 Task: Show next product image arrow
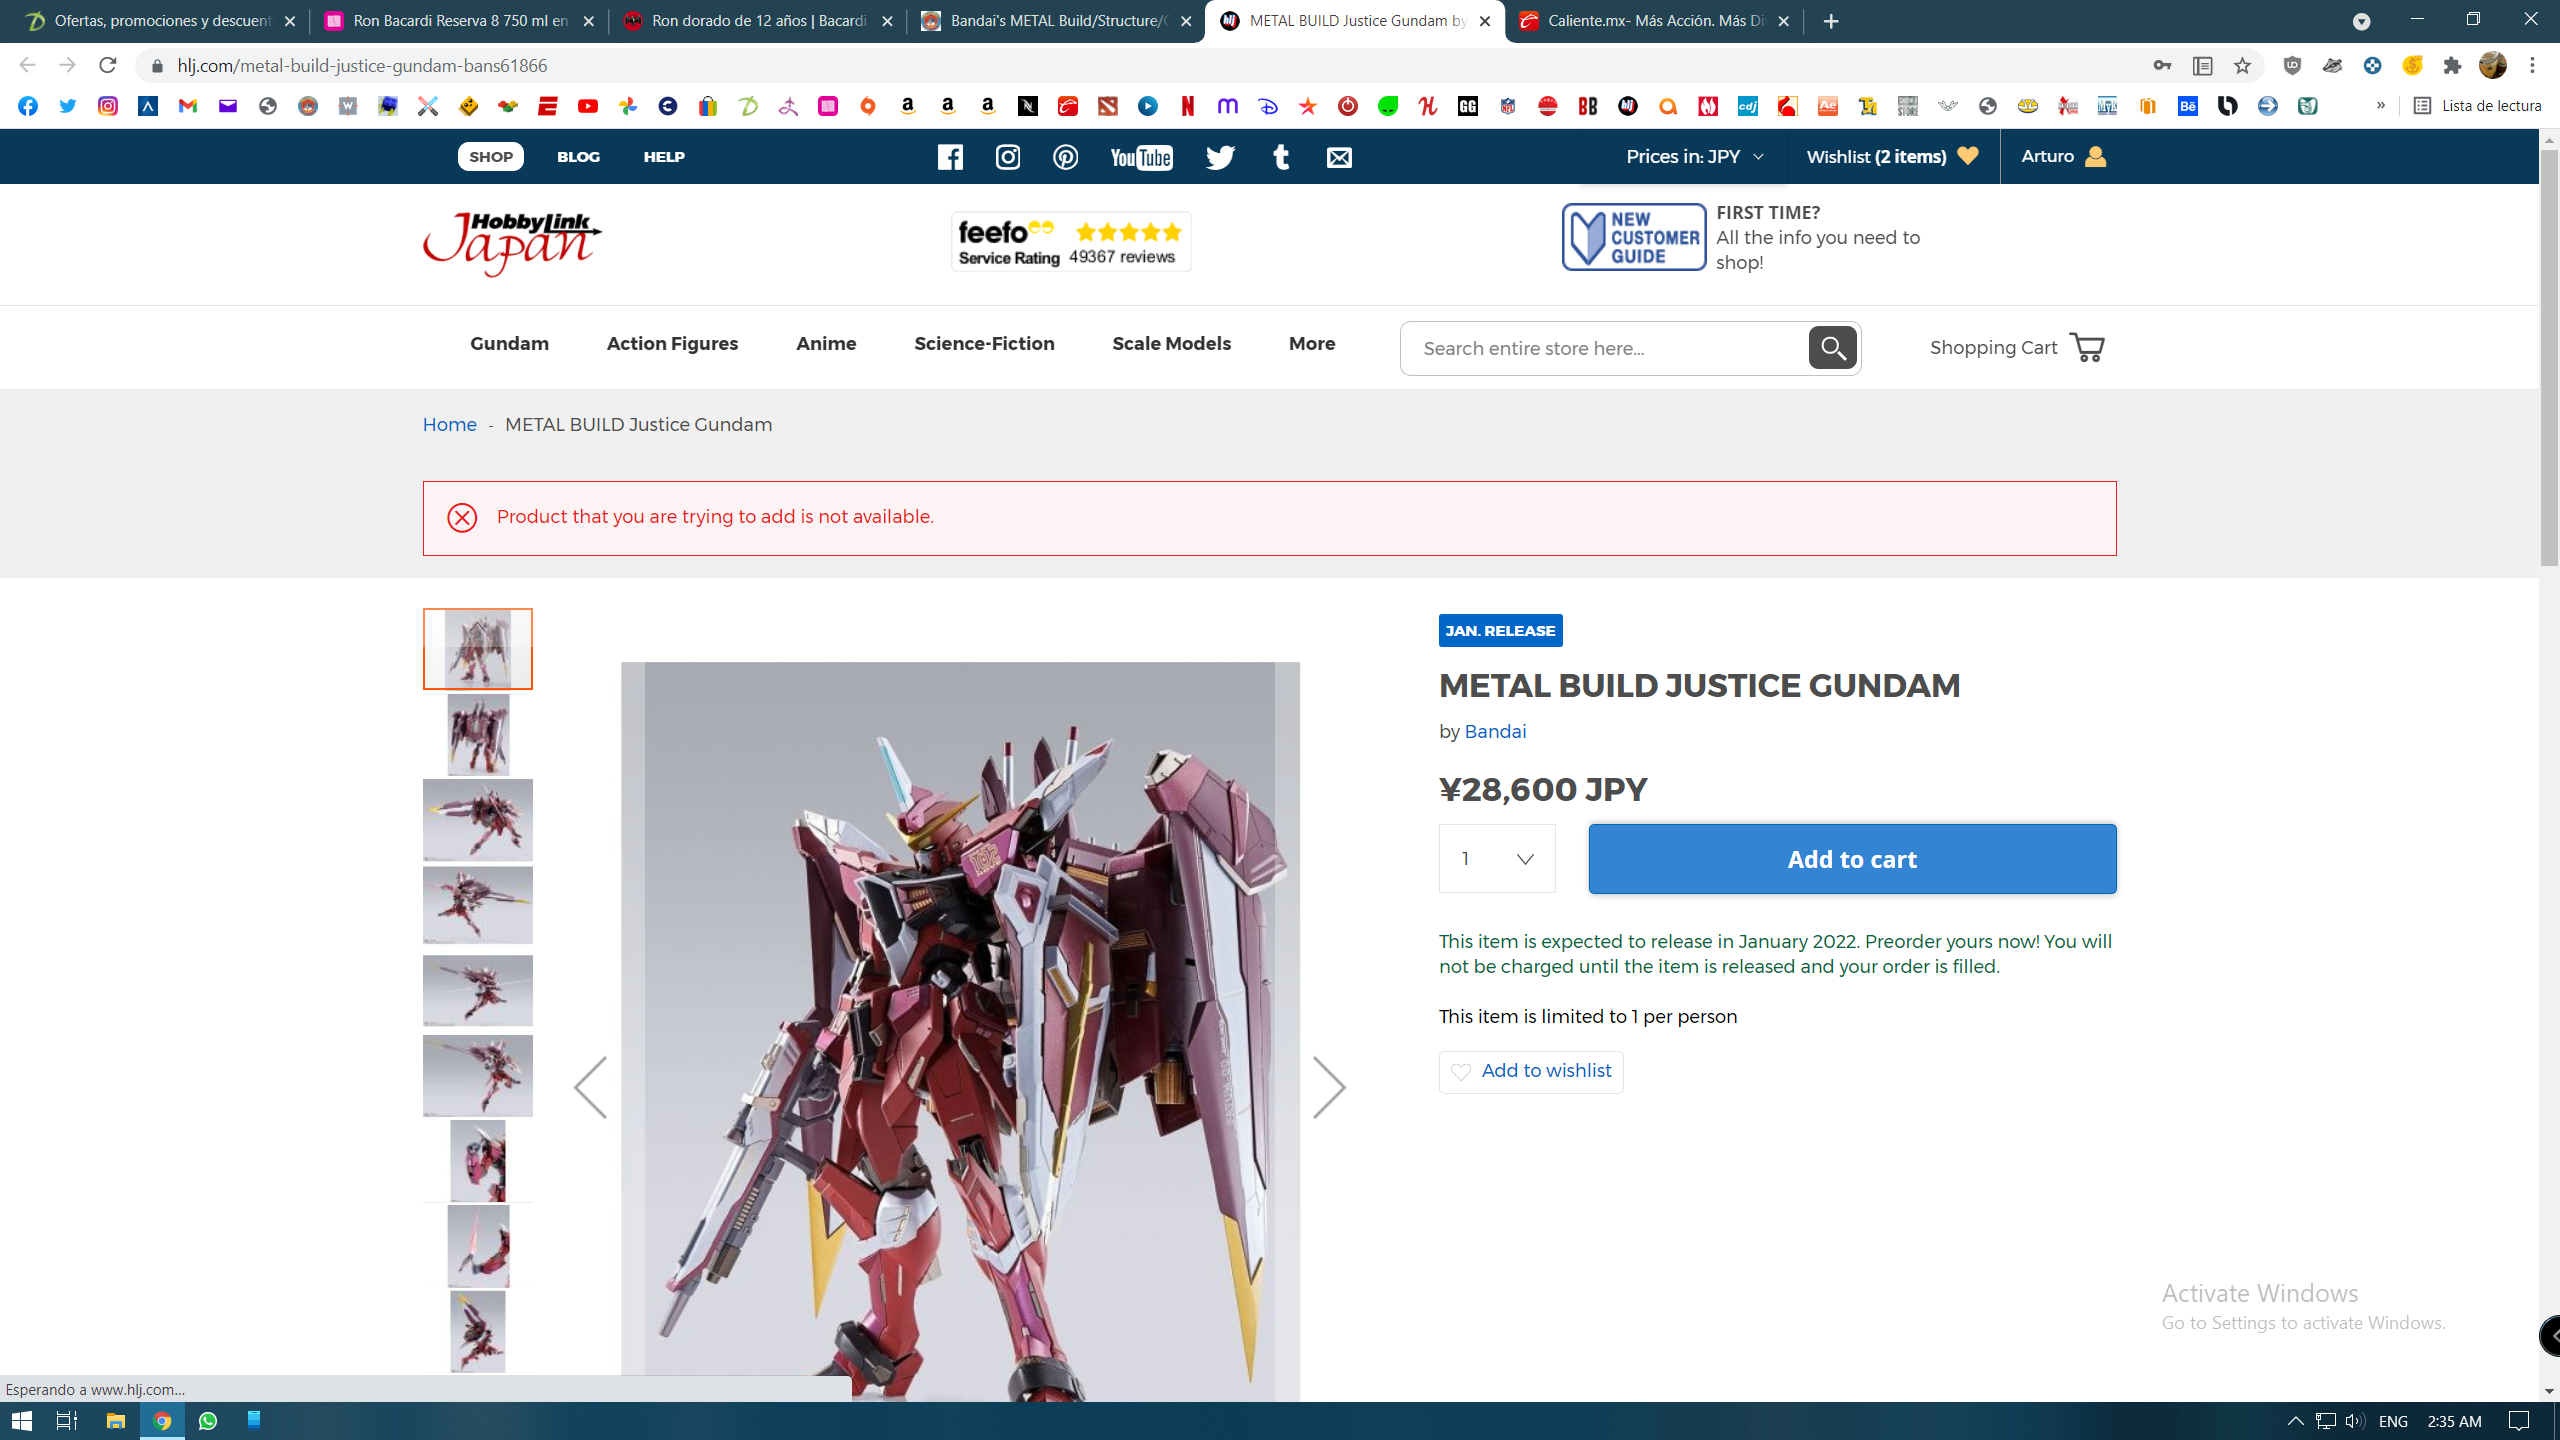point(1329,1087)
